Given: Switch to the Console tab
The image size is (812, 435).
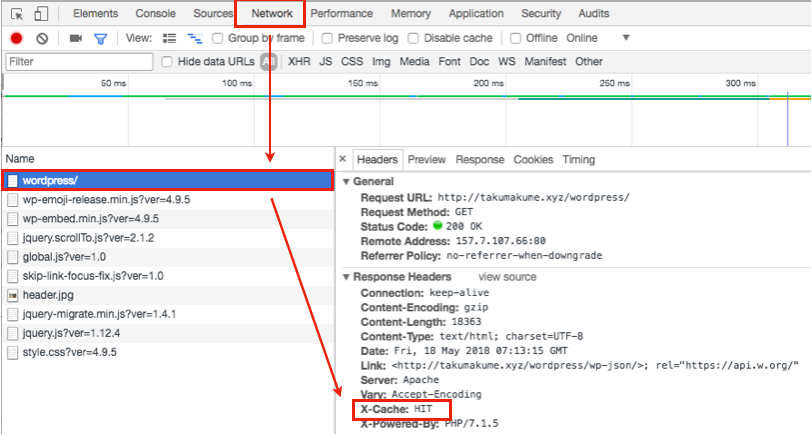Looking at the screenshot, I should [x=155, y=14].
